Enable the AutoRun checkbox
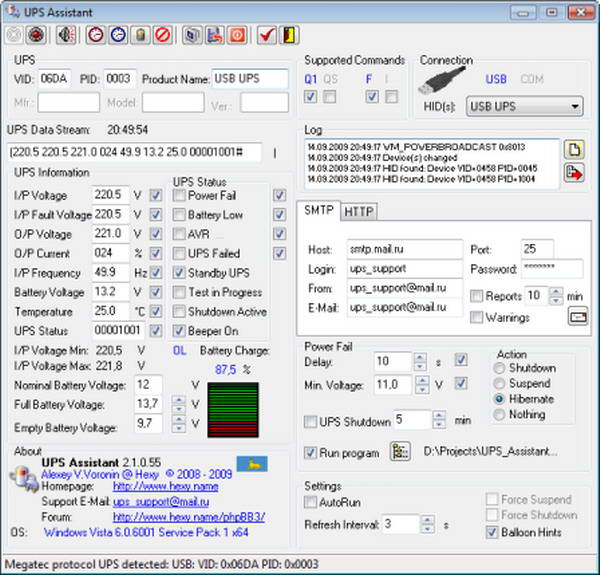600x575 pixels. click(310, 504)
